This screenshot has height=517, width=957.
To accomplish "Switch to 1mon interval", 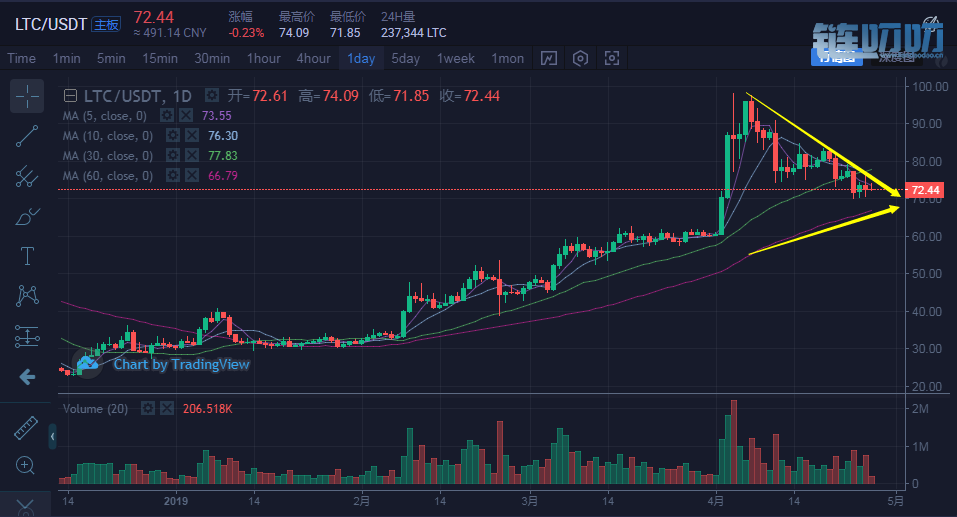I will 508,59.
